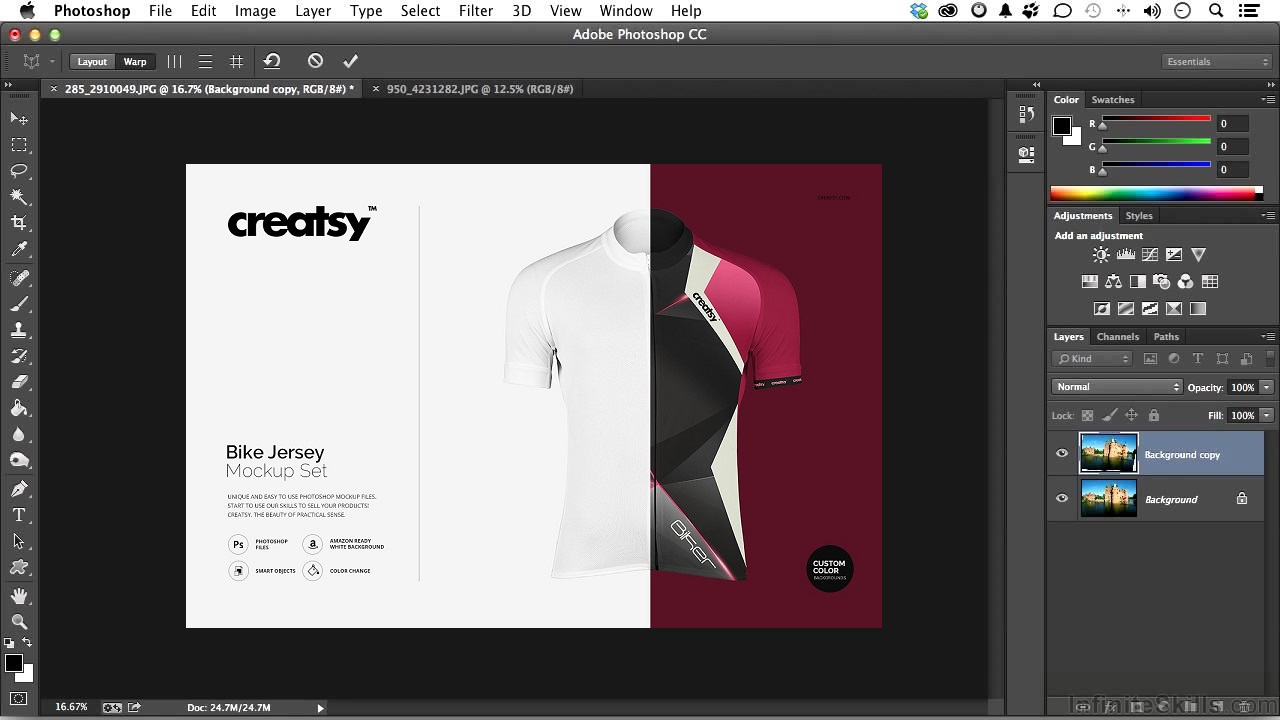Select the Background copy layer thumbnail

(1108, 454)
